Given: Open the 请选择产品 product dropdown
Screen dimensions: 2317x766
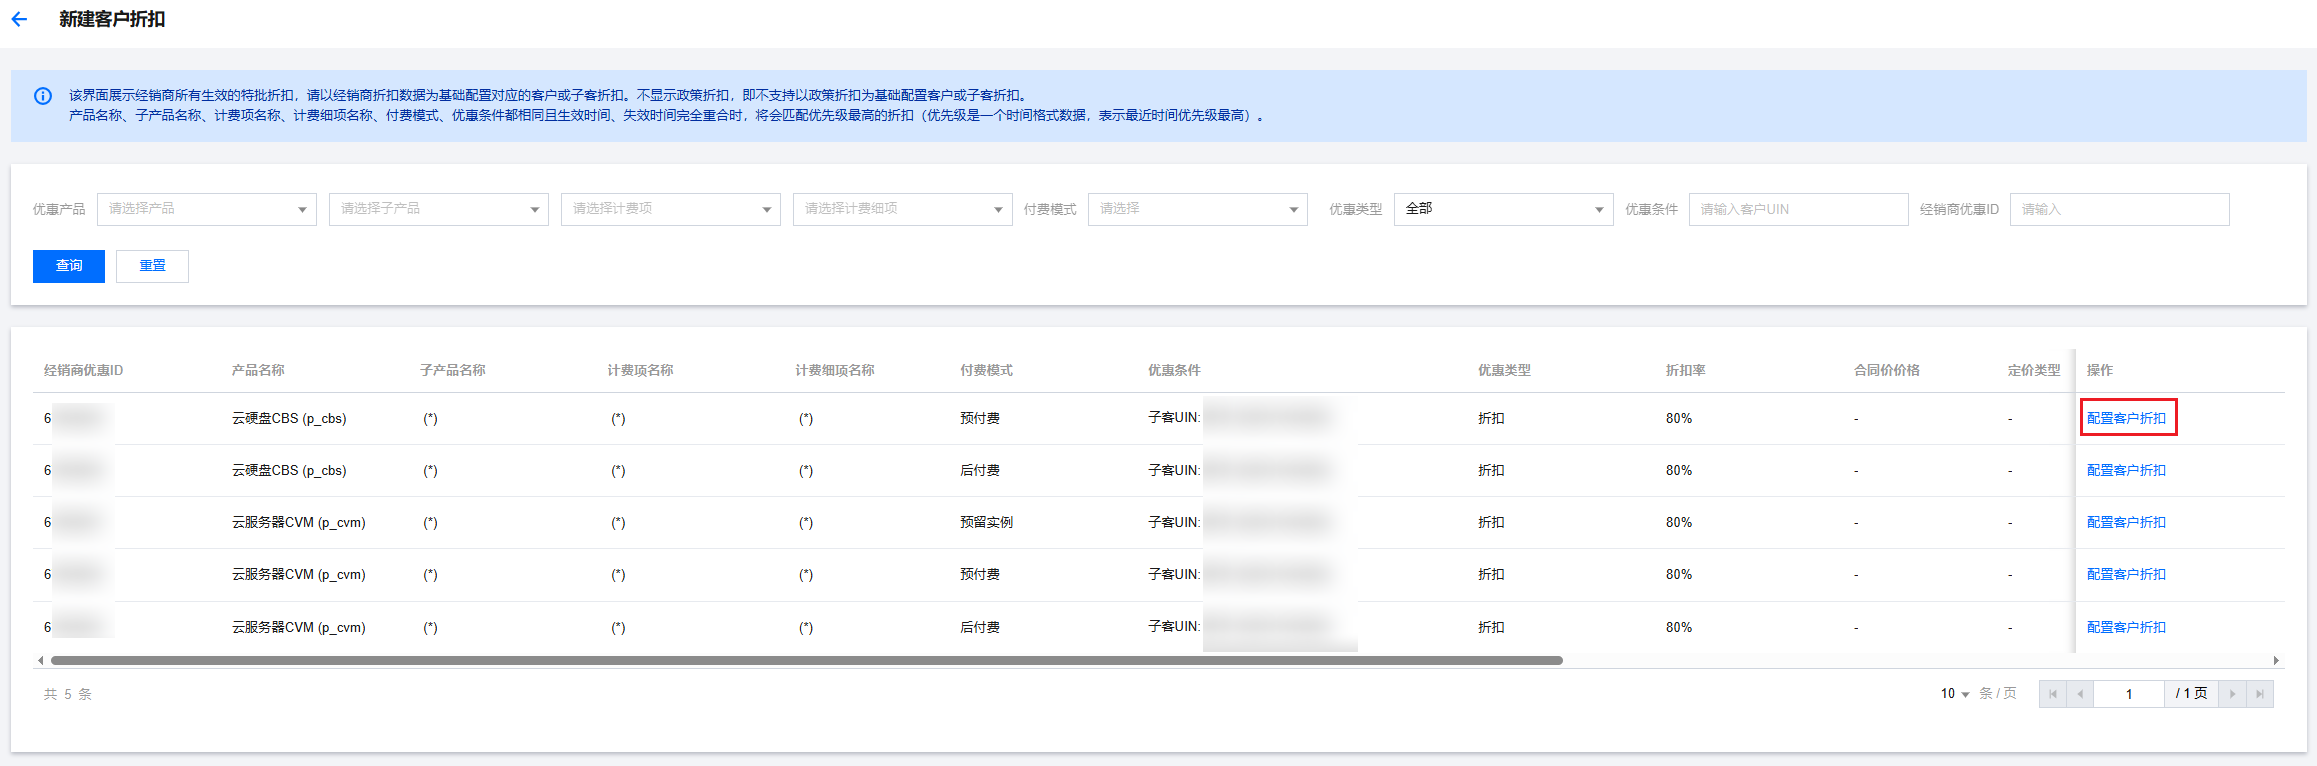Looking at the screenshot, I should coord(207,209).
